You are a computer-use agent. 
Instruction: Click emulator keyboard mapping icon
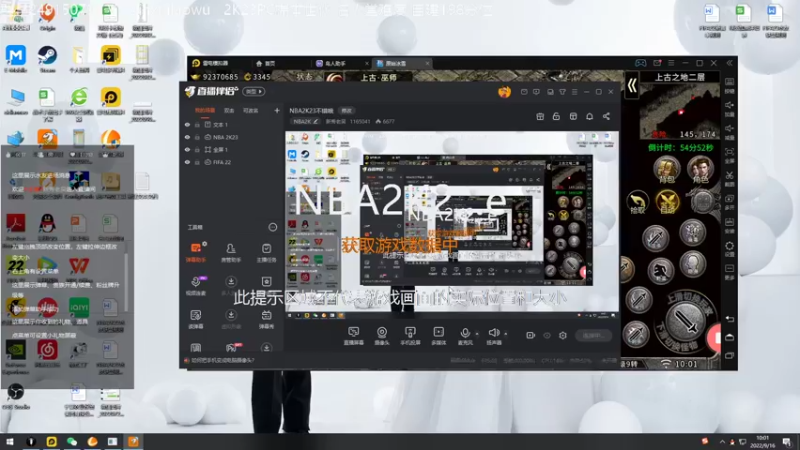pyautogui.click(x=730, y=82)
